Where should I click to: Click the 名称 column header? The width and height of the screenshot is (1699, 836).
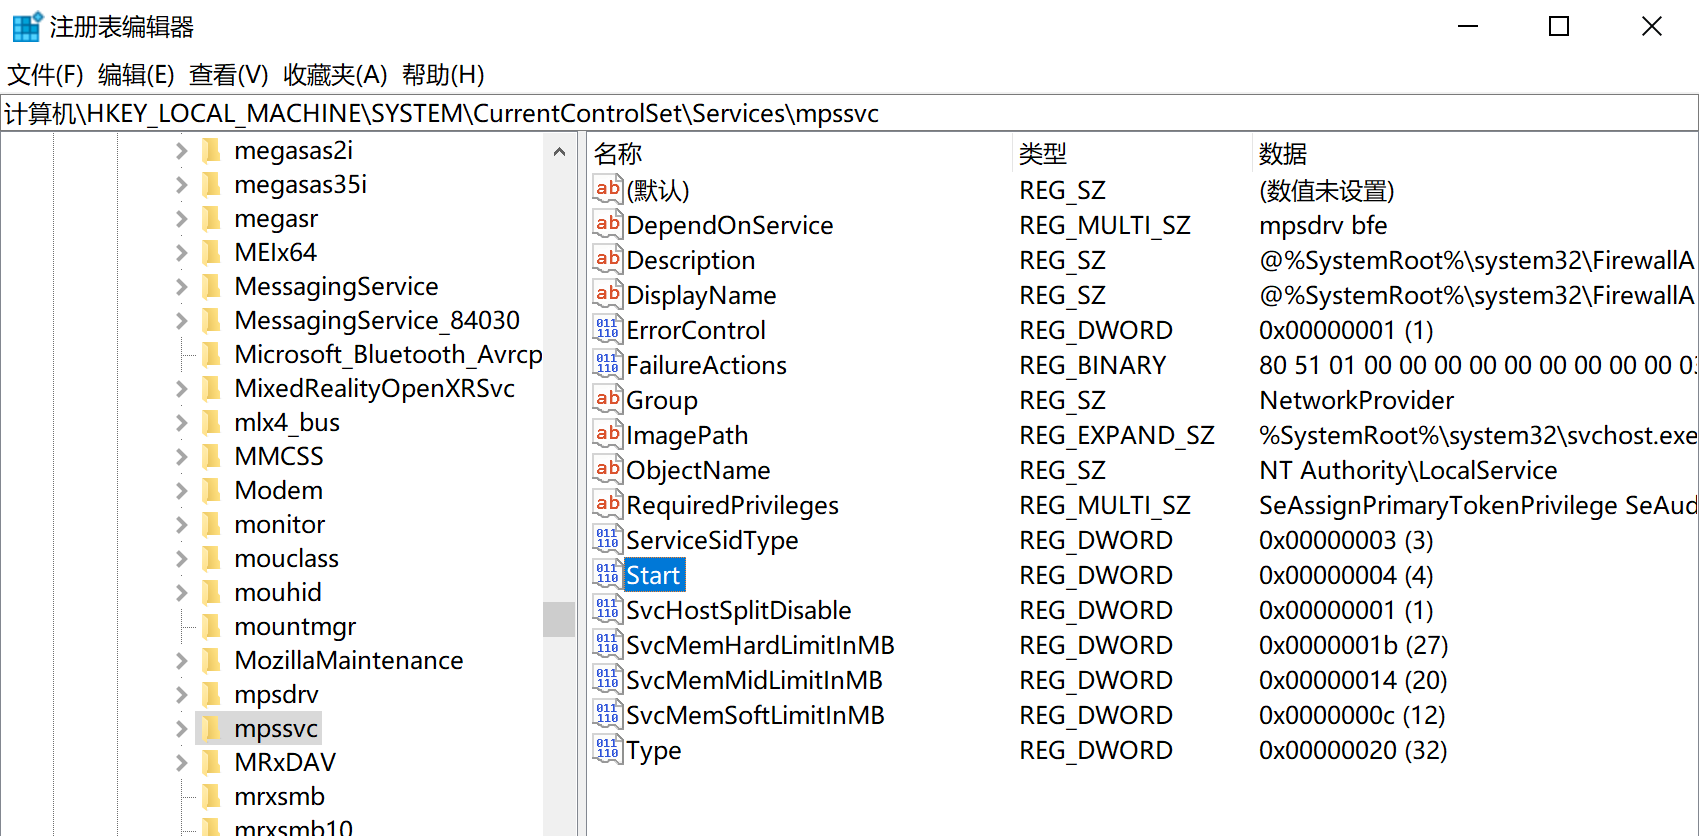point(800,153)
